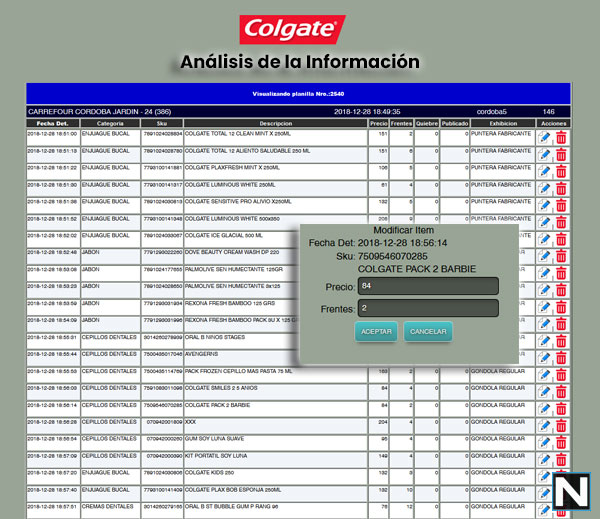Delete the COLGATE SENSITIVE PRO ALIVIO row

561,206
